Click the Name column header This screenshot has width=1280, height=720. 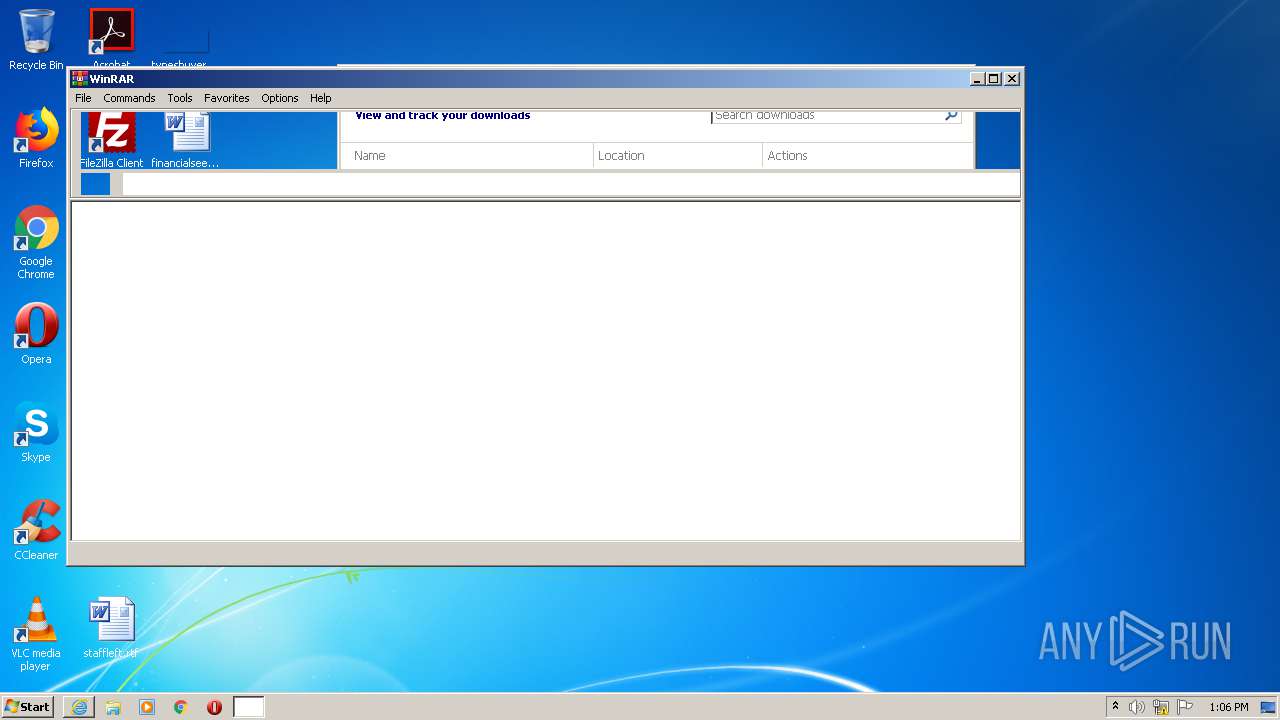(x=466, y=156)
